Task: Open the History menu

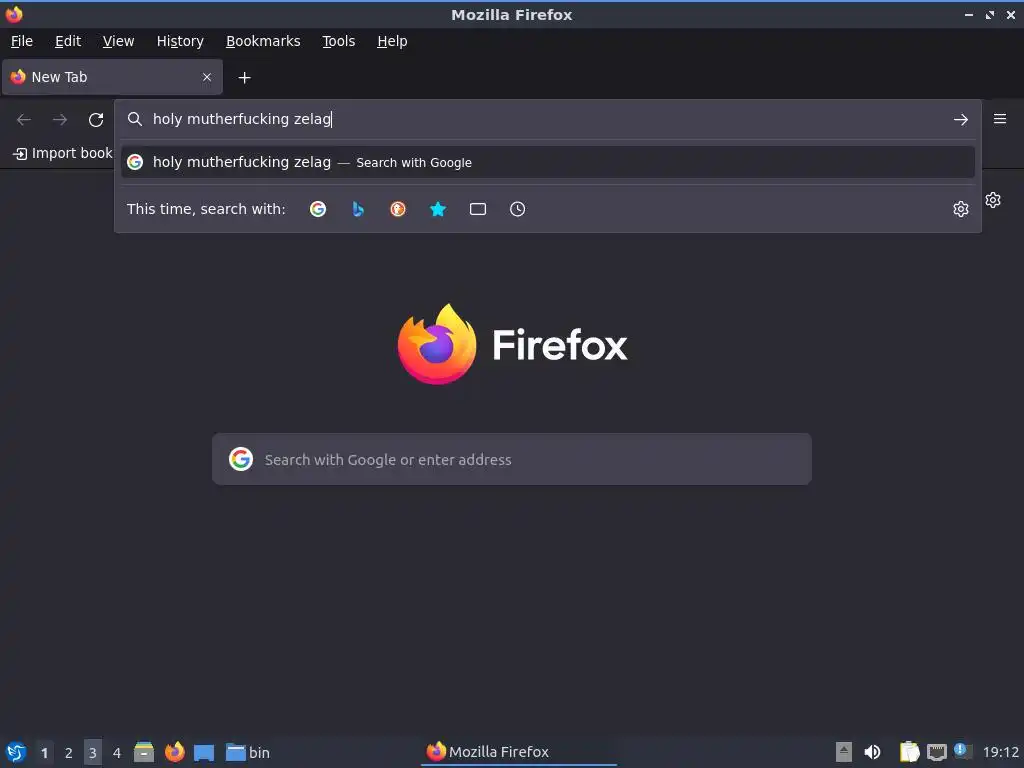Action: pyautogui.click(x=180, y=41)
